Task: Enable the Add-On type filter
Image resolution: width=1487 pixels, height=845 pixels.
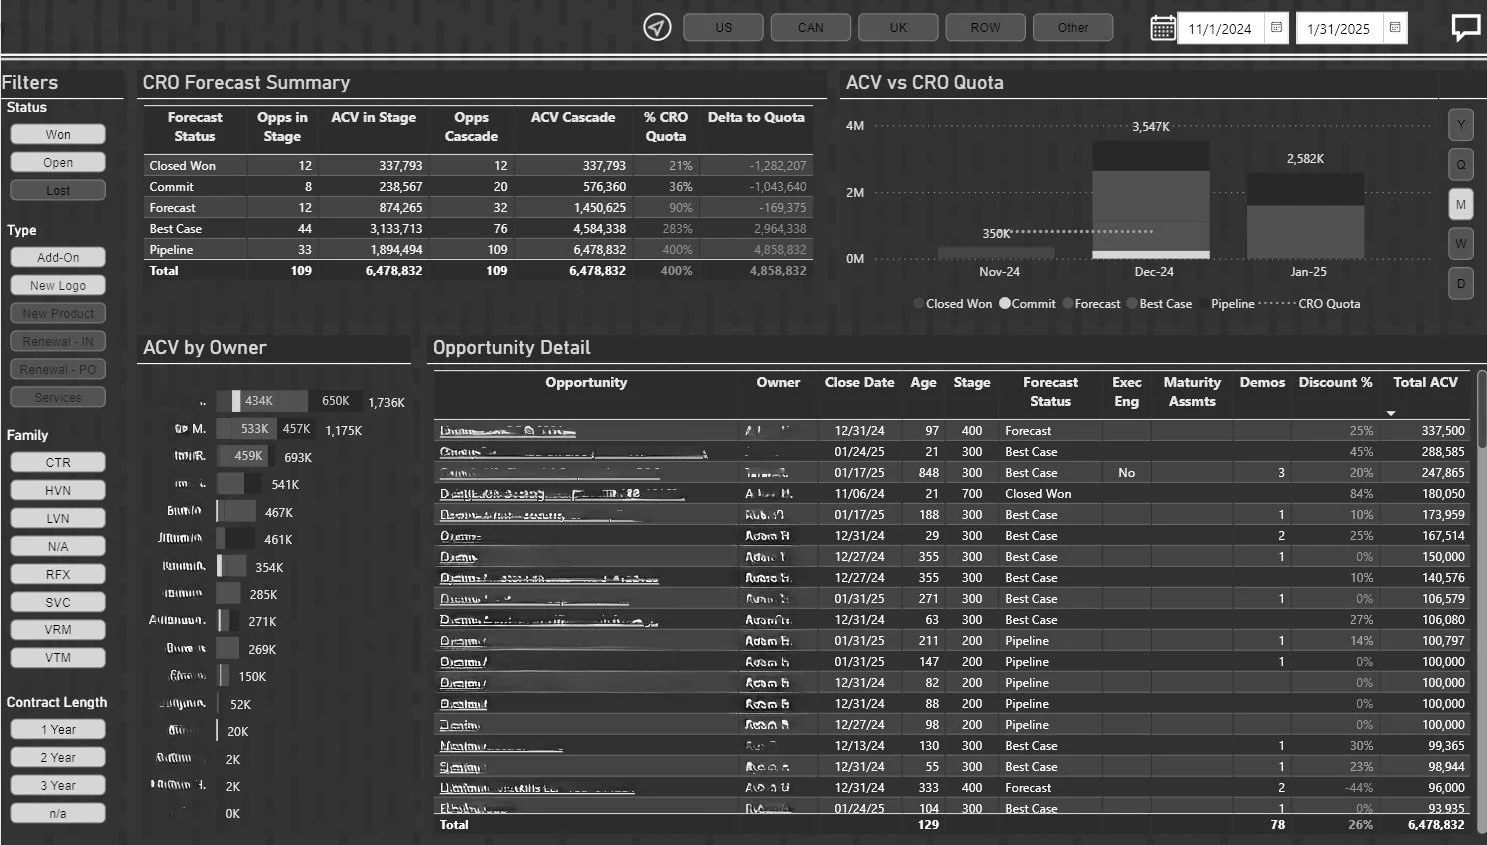Action: pyautogui.click(x=58, y=257)
